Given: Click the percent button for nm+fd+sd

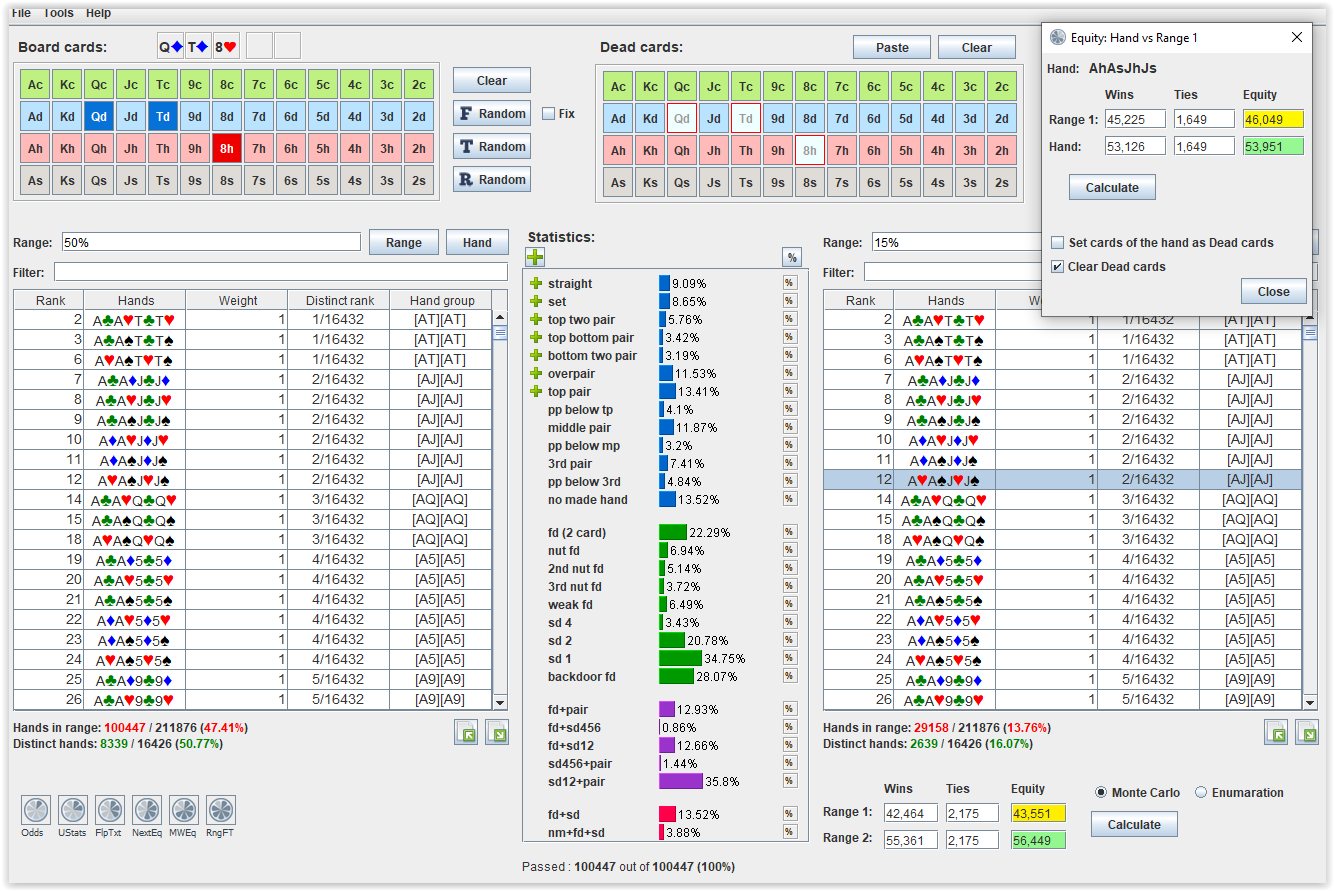Looking at the screenshot, I should tap(790, 832).
